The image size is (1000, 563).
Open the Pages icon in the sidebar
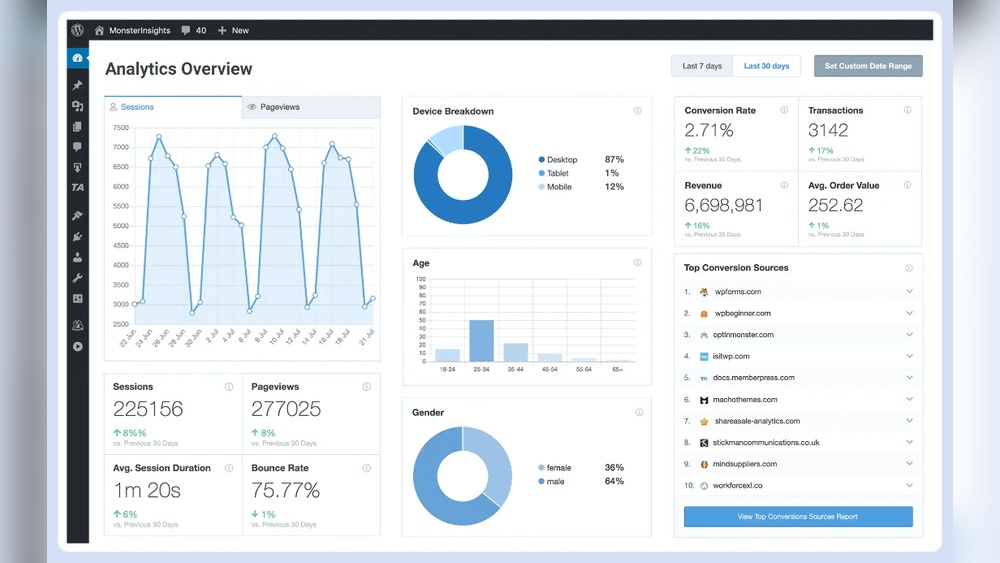coord(78,127)
